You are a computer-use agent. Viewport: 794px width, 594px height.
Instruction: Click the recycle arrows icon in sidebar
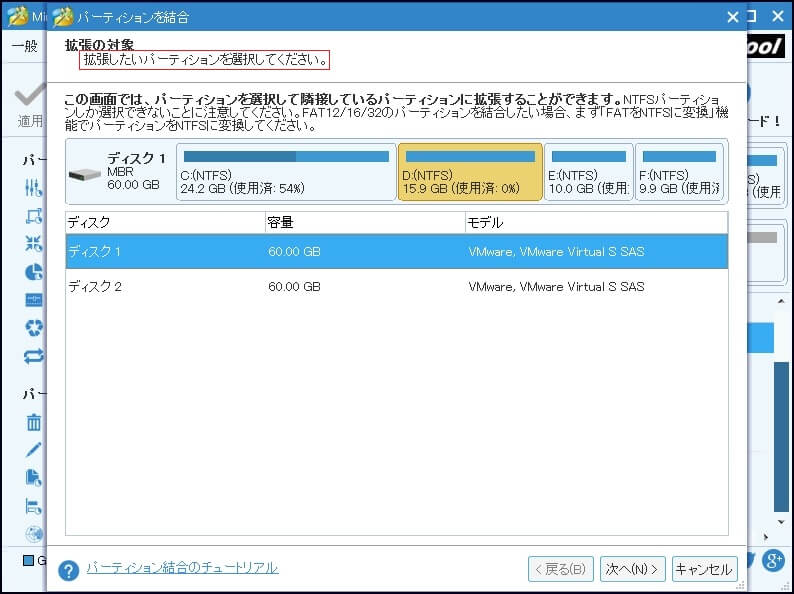click(x=34, y=328)
